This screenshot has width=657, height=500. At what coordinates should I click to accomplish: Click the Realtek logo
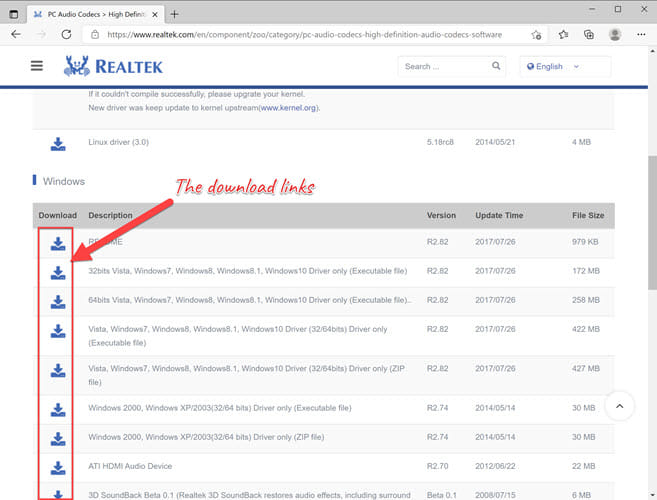click(x=113, y=66)
